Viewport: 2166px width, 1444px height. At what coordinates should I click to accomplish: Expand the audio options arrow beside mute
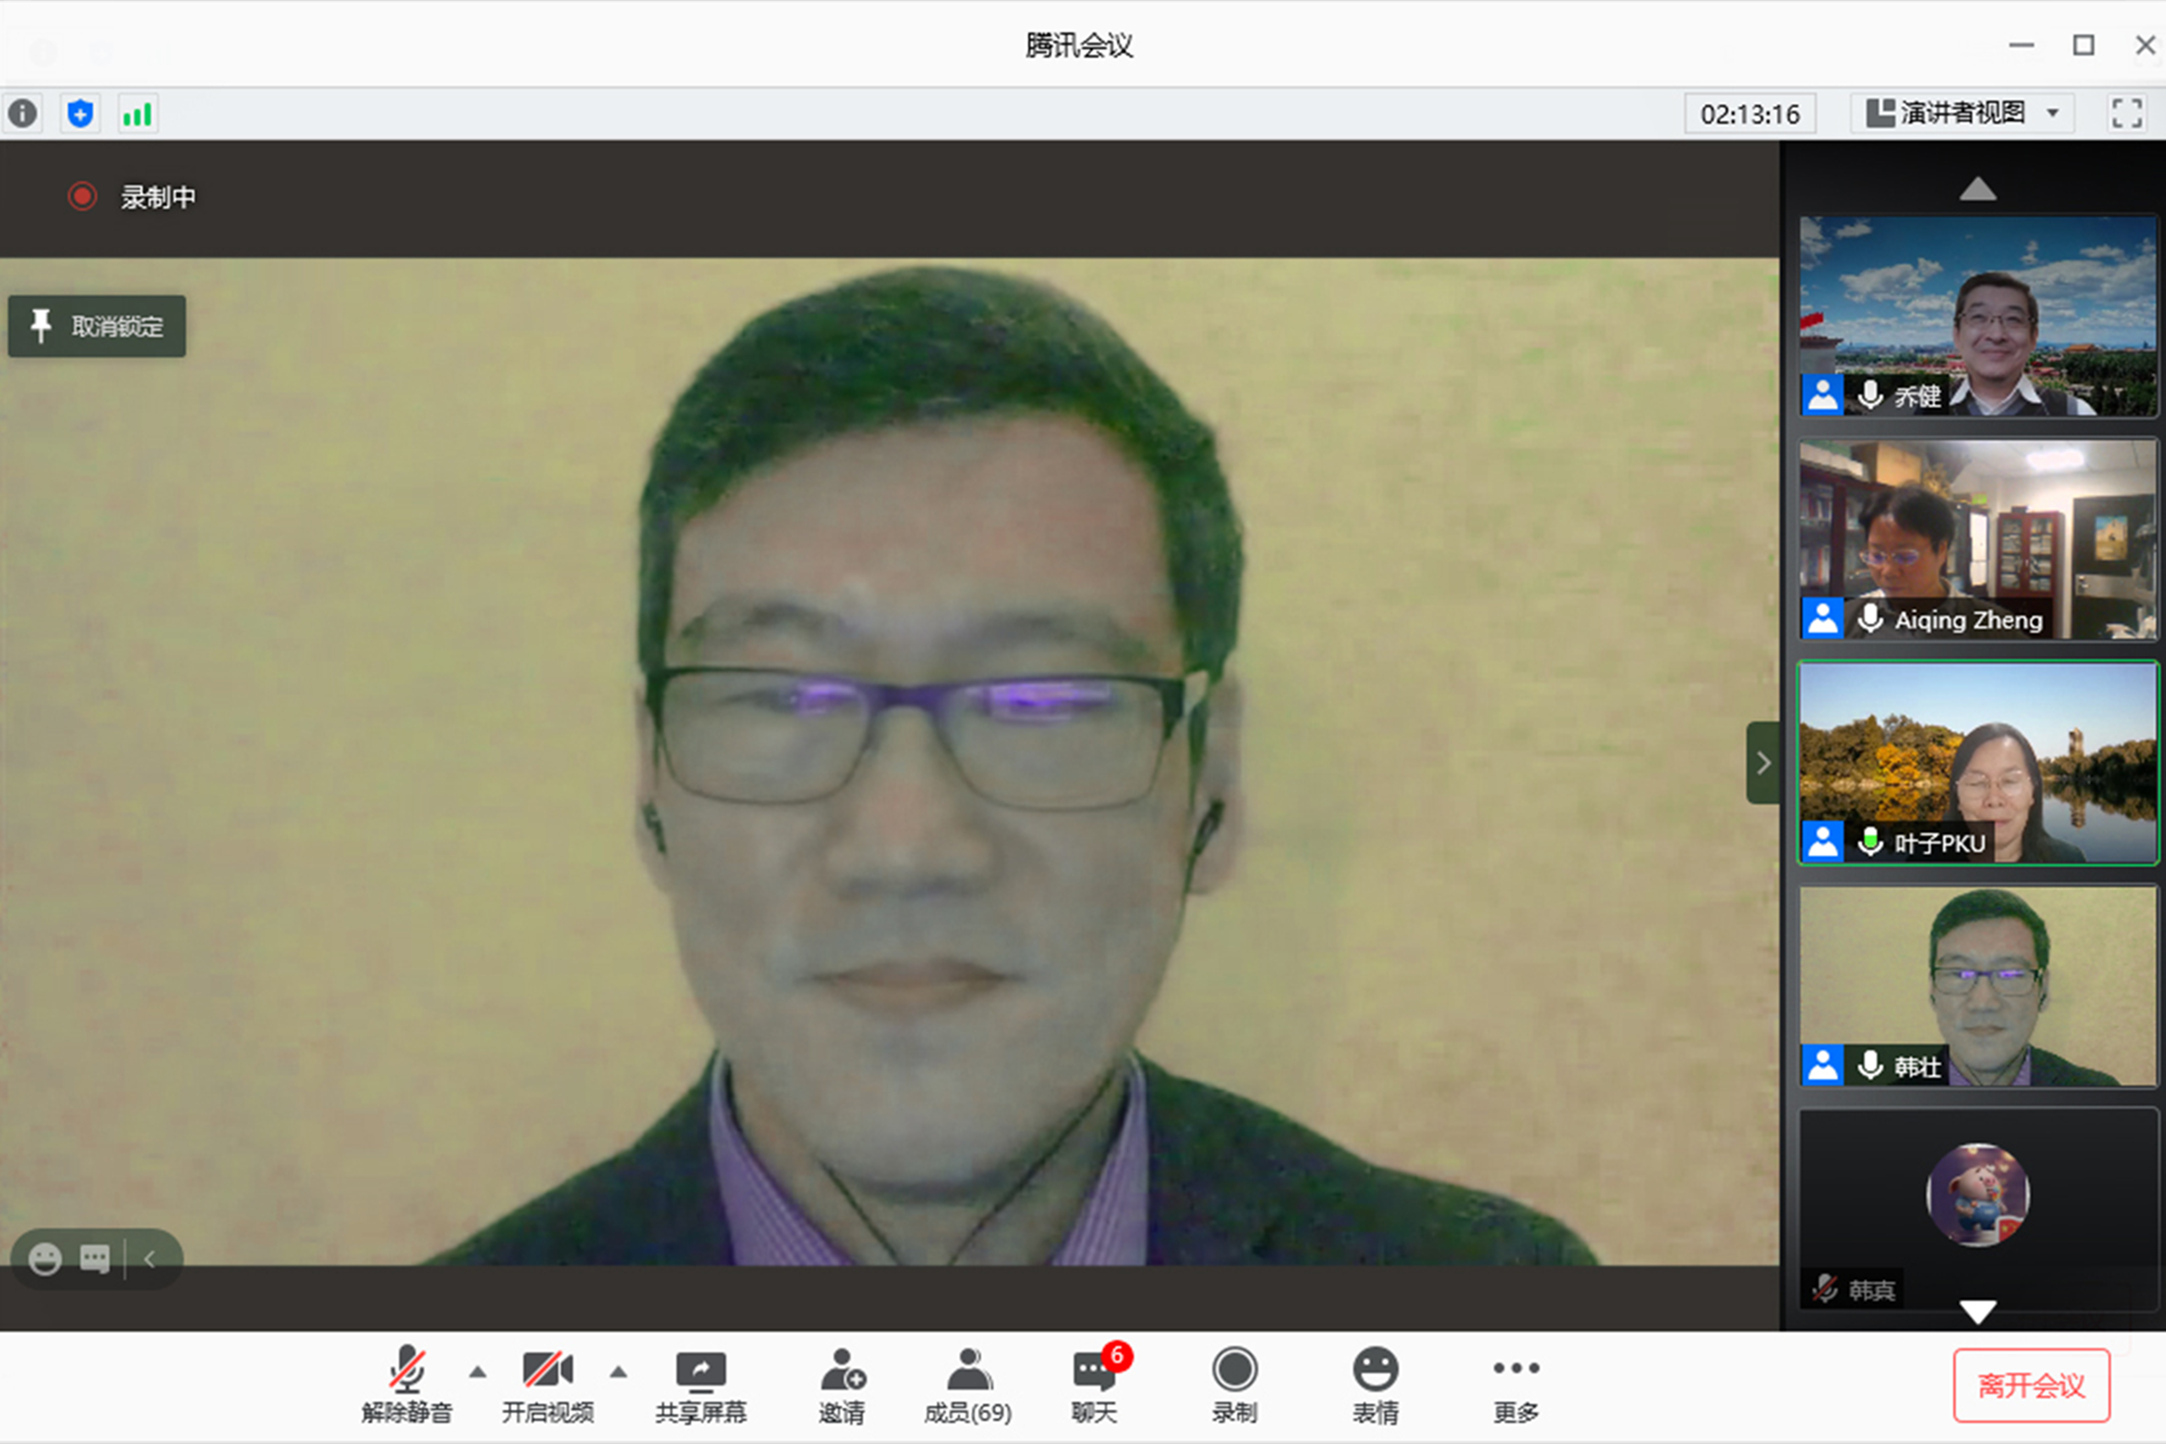point(478,1372)
